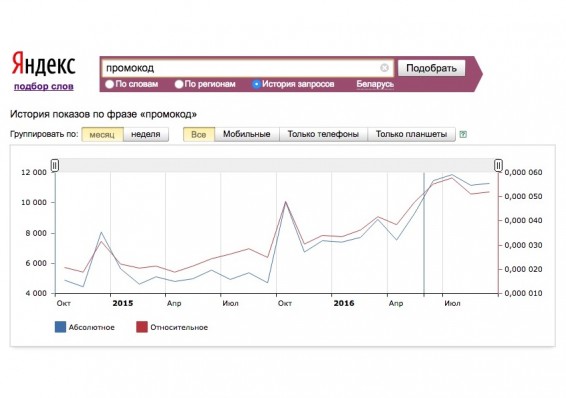Switch to Мобильные filter

coord(247,134)
